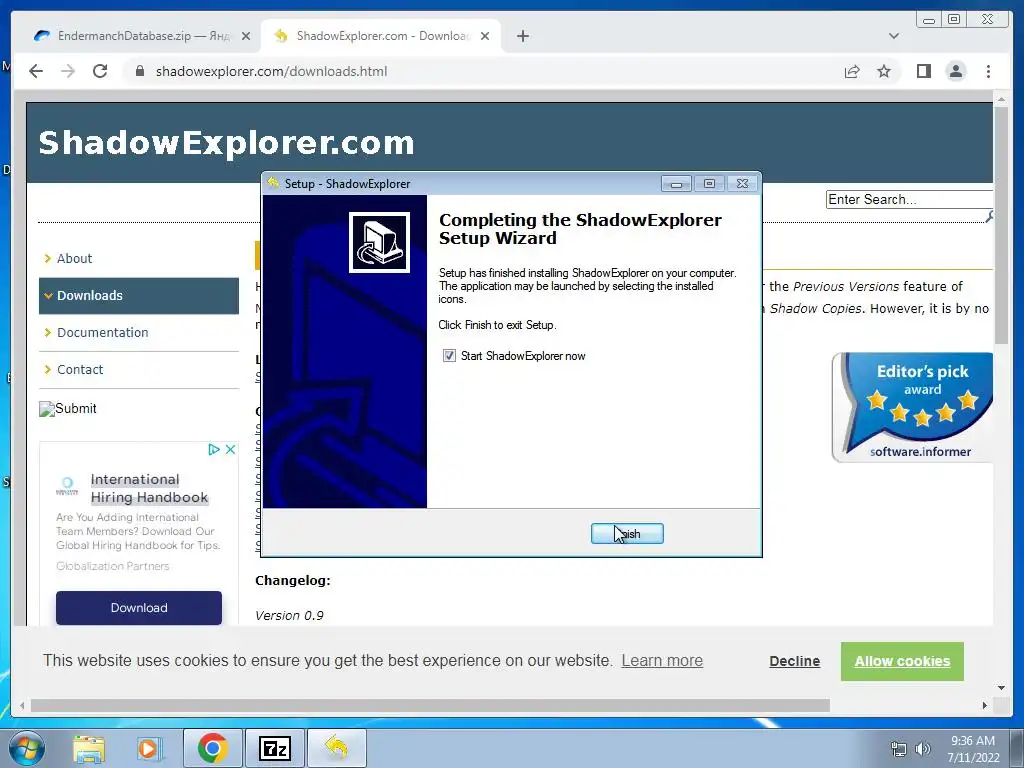Click the ad Download button
Viewport: 1024px width, 768px height.
click(x=138, y=608)
